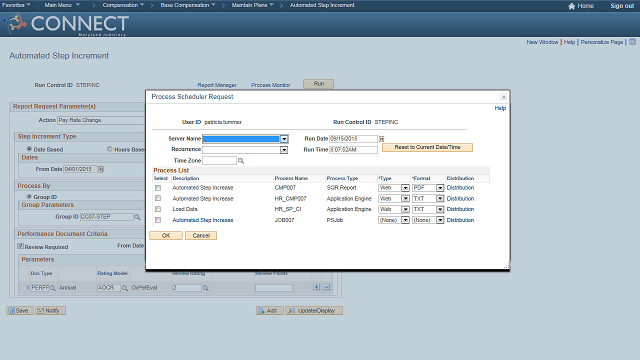Open the Compensation breadcrumb menu
The width and height of the screenshot is (640, 360).
[x=123, y=5]
